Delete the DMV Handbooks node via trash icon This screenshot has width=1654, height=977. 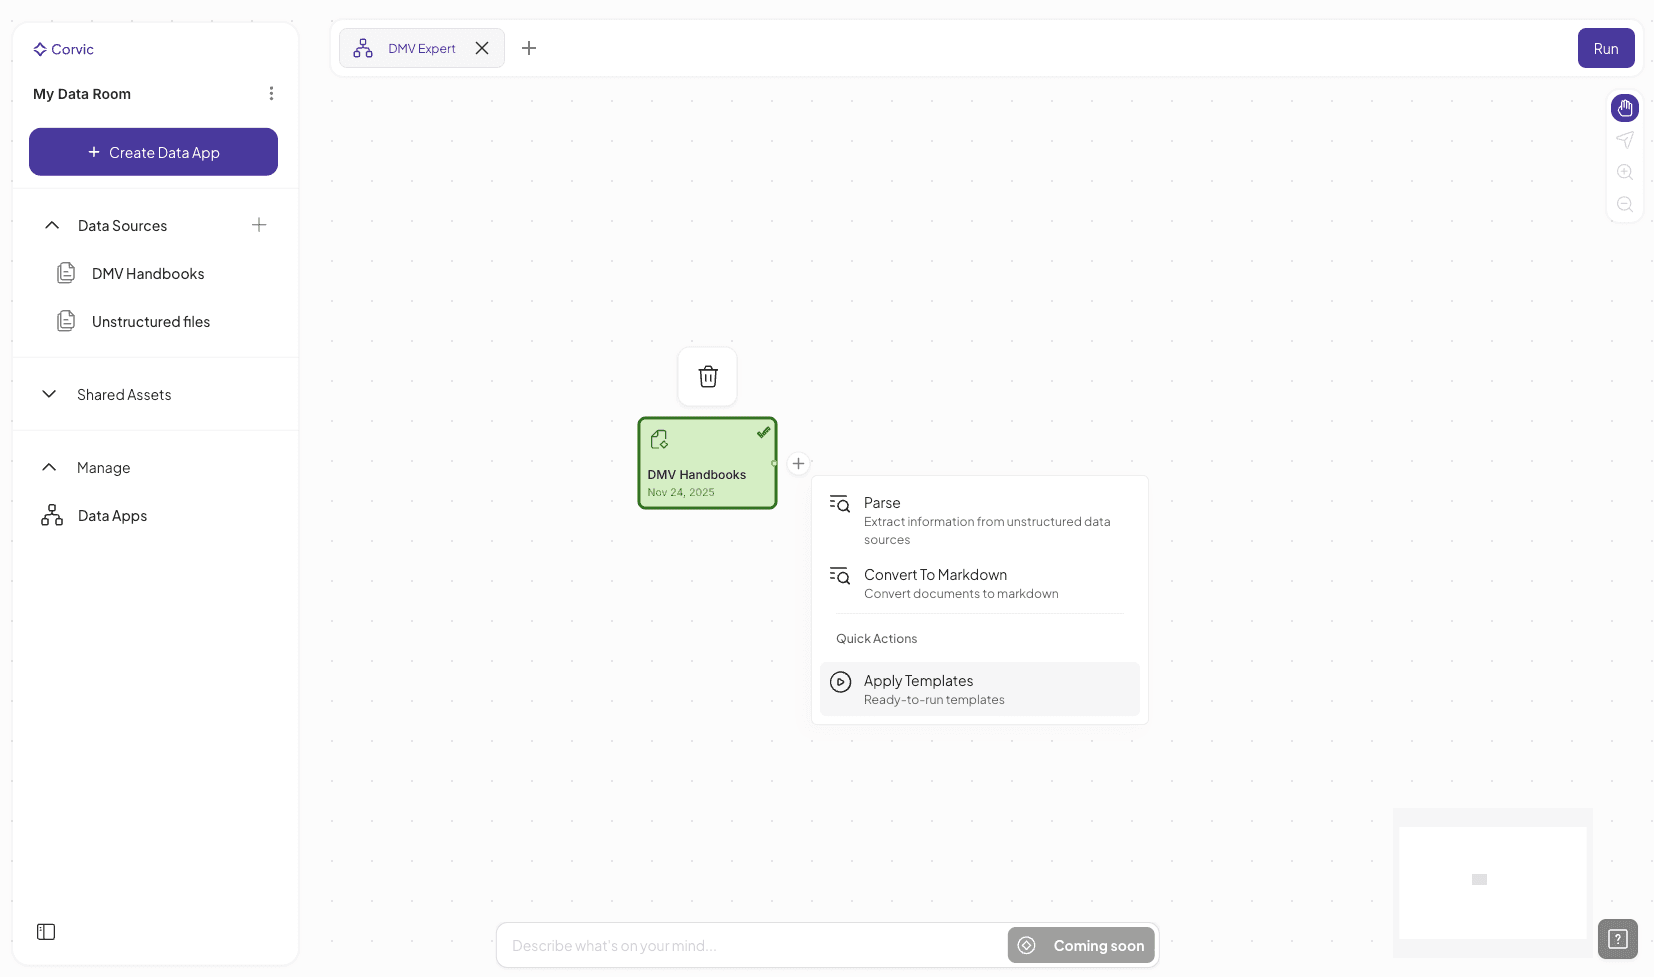coord(708,377)
